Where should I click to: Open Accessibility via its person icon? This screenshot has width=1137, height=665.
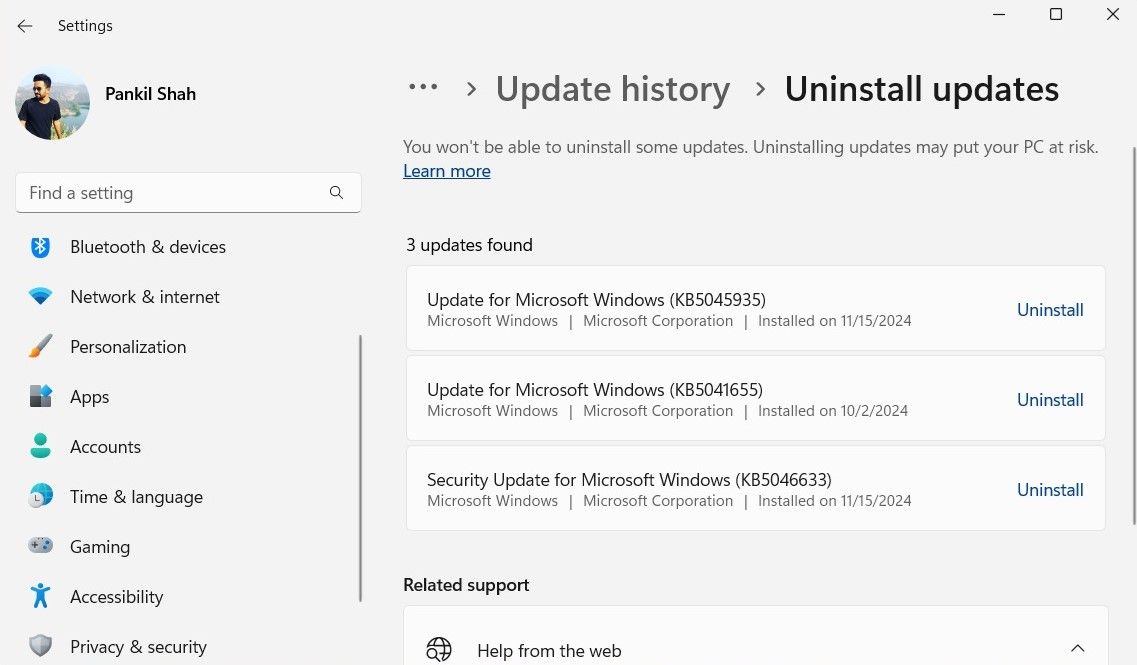(40, 597)
